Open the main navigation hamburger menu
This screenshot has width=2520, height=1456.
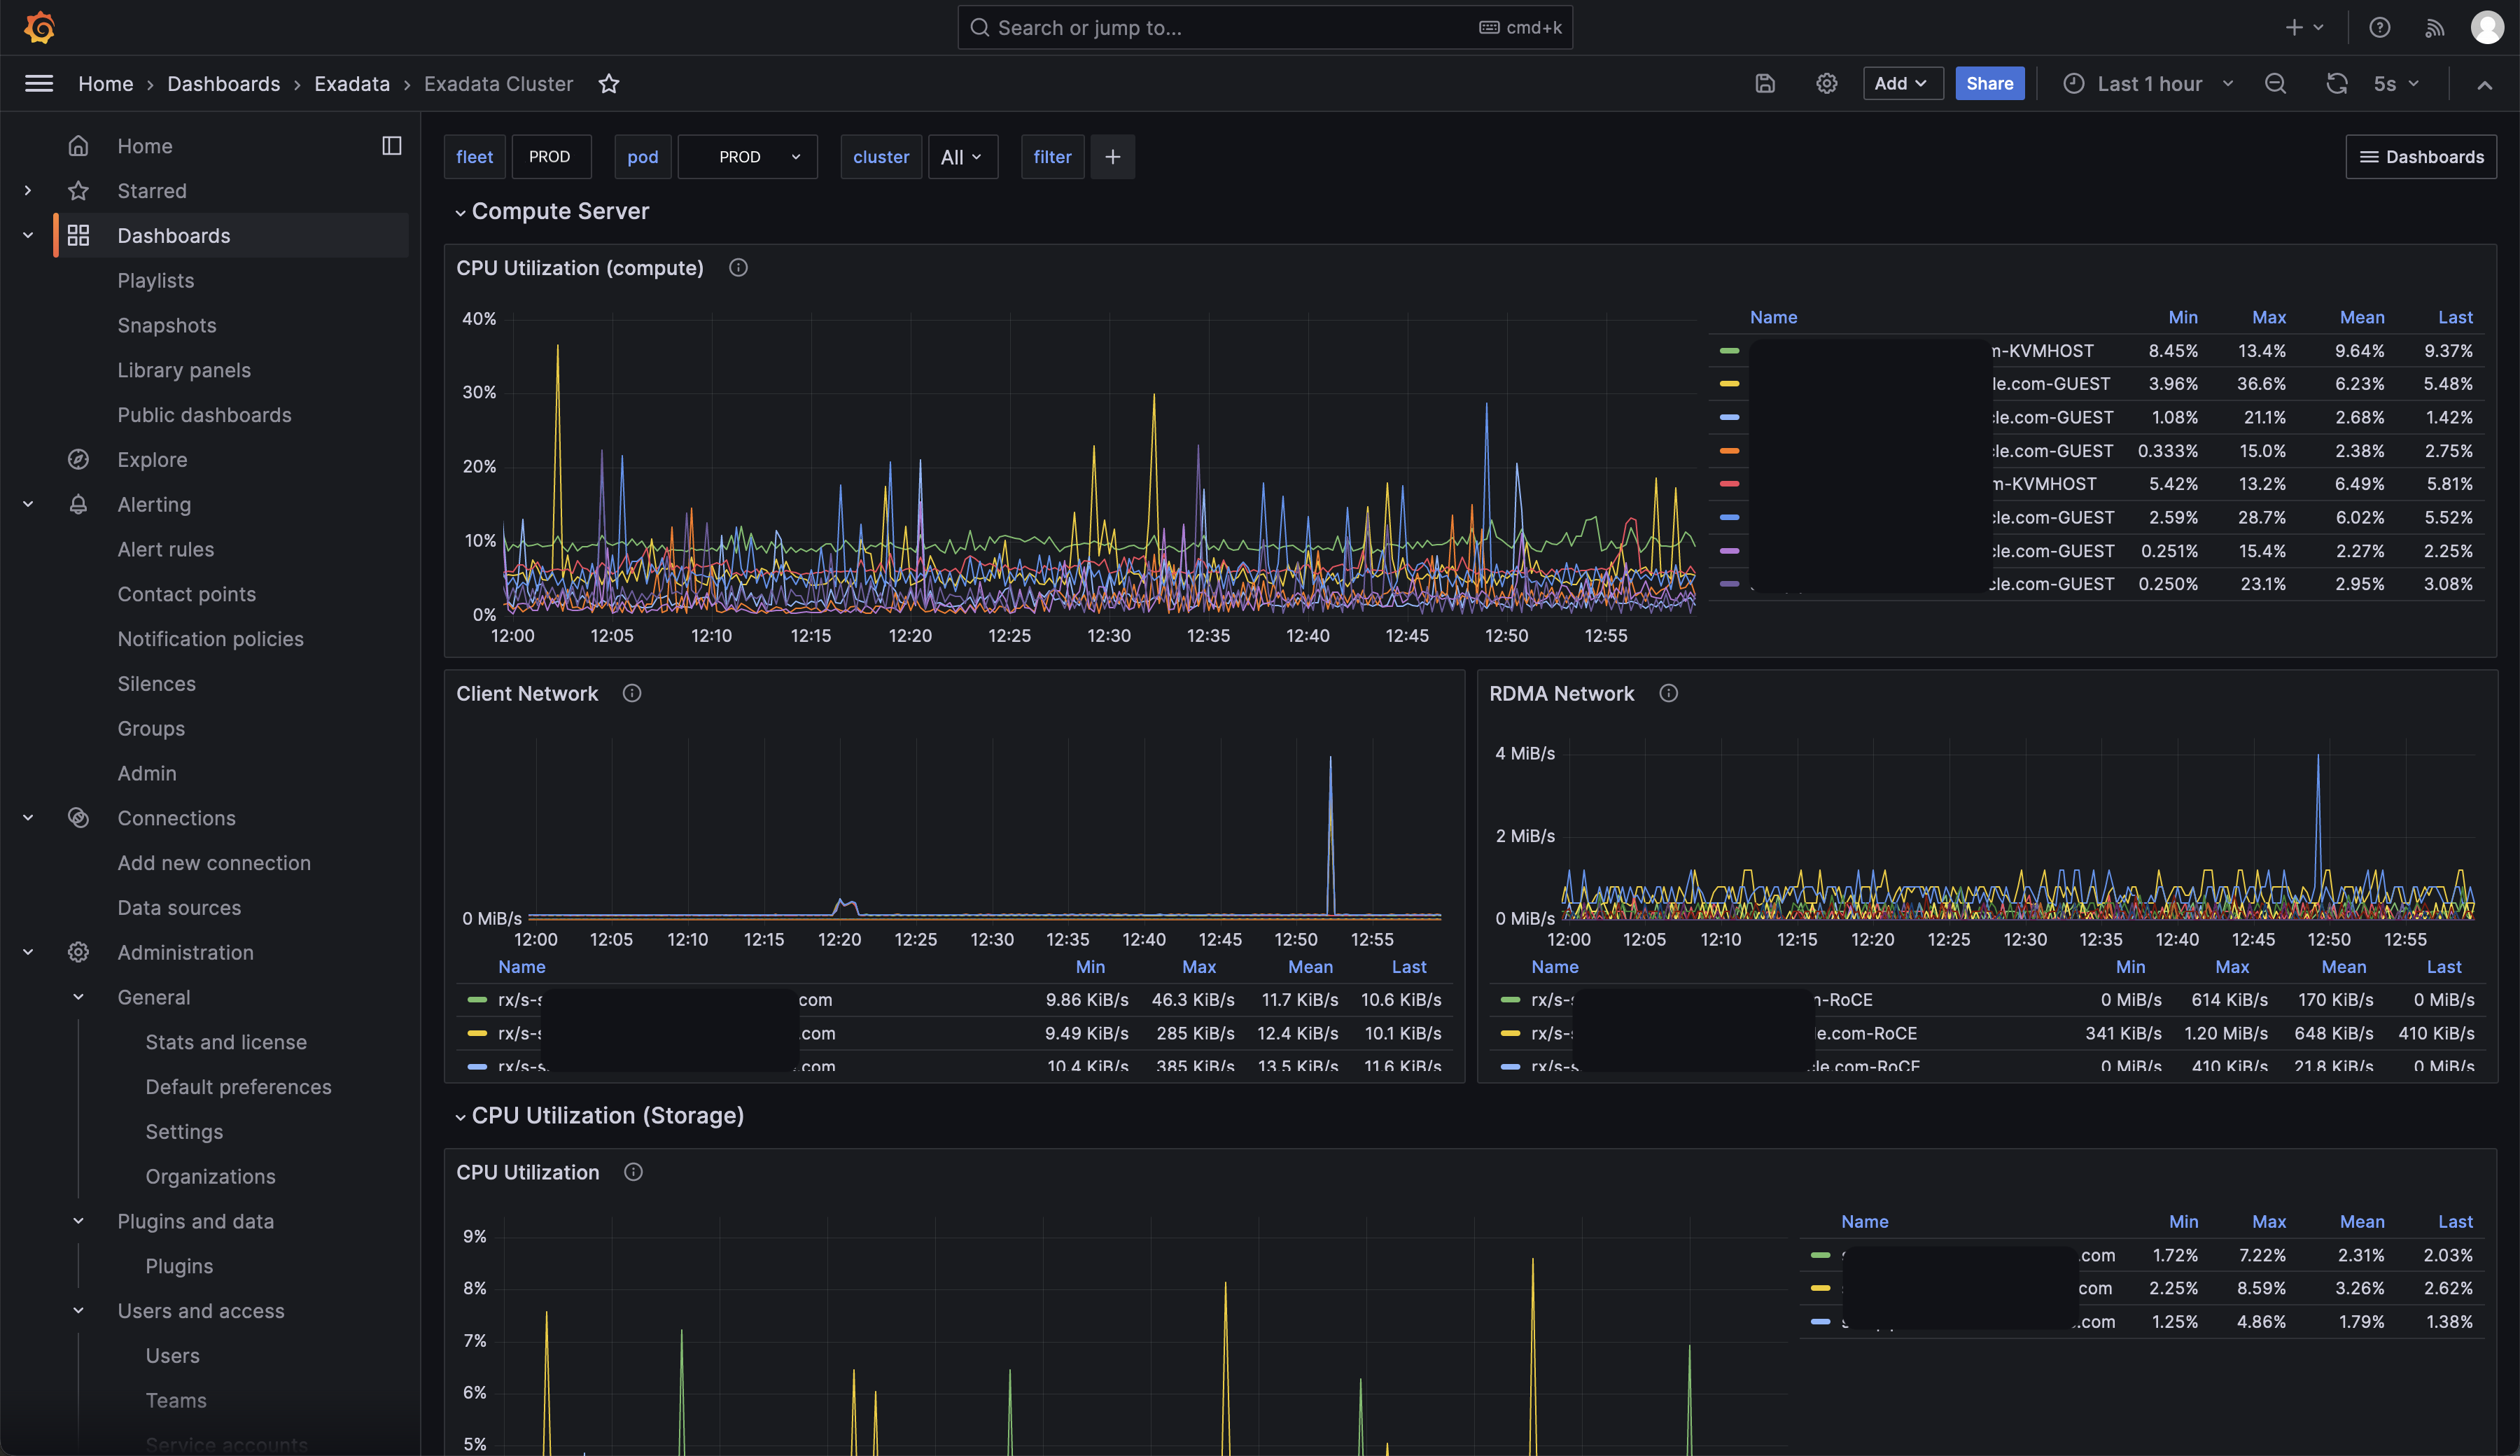[38, 83]
